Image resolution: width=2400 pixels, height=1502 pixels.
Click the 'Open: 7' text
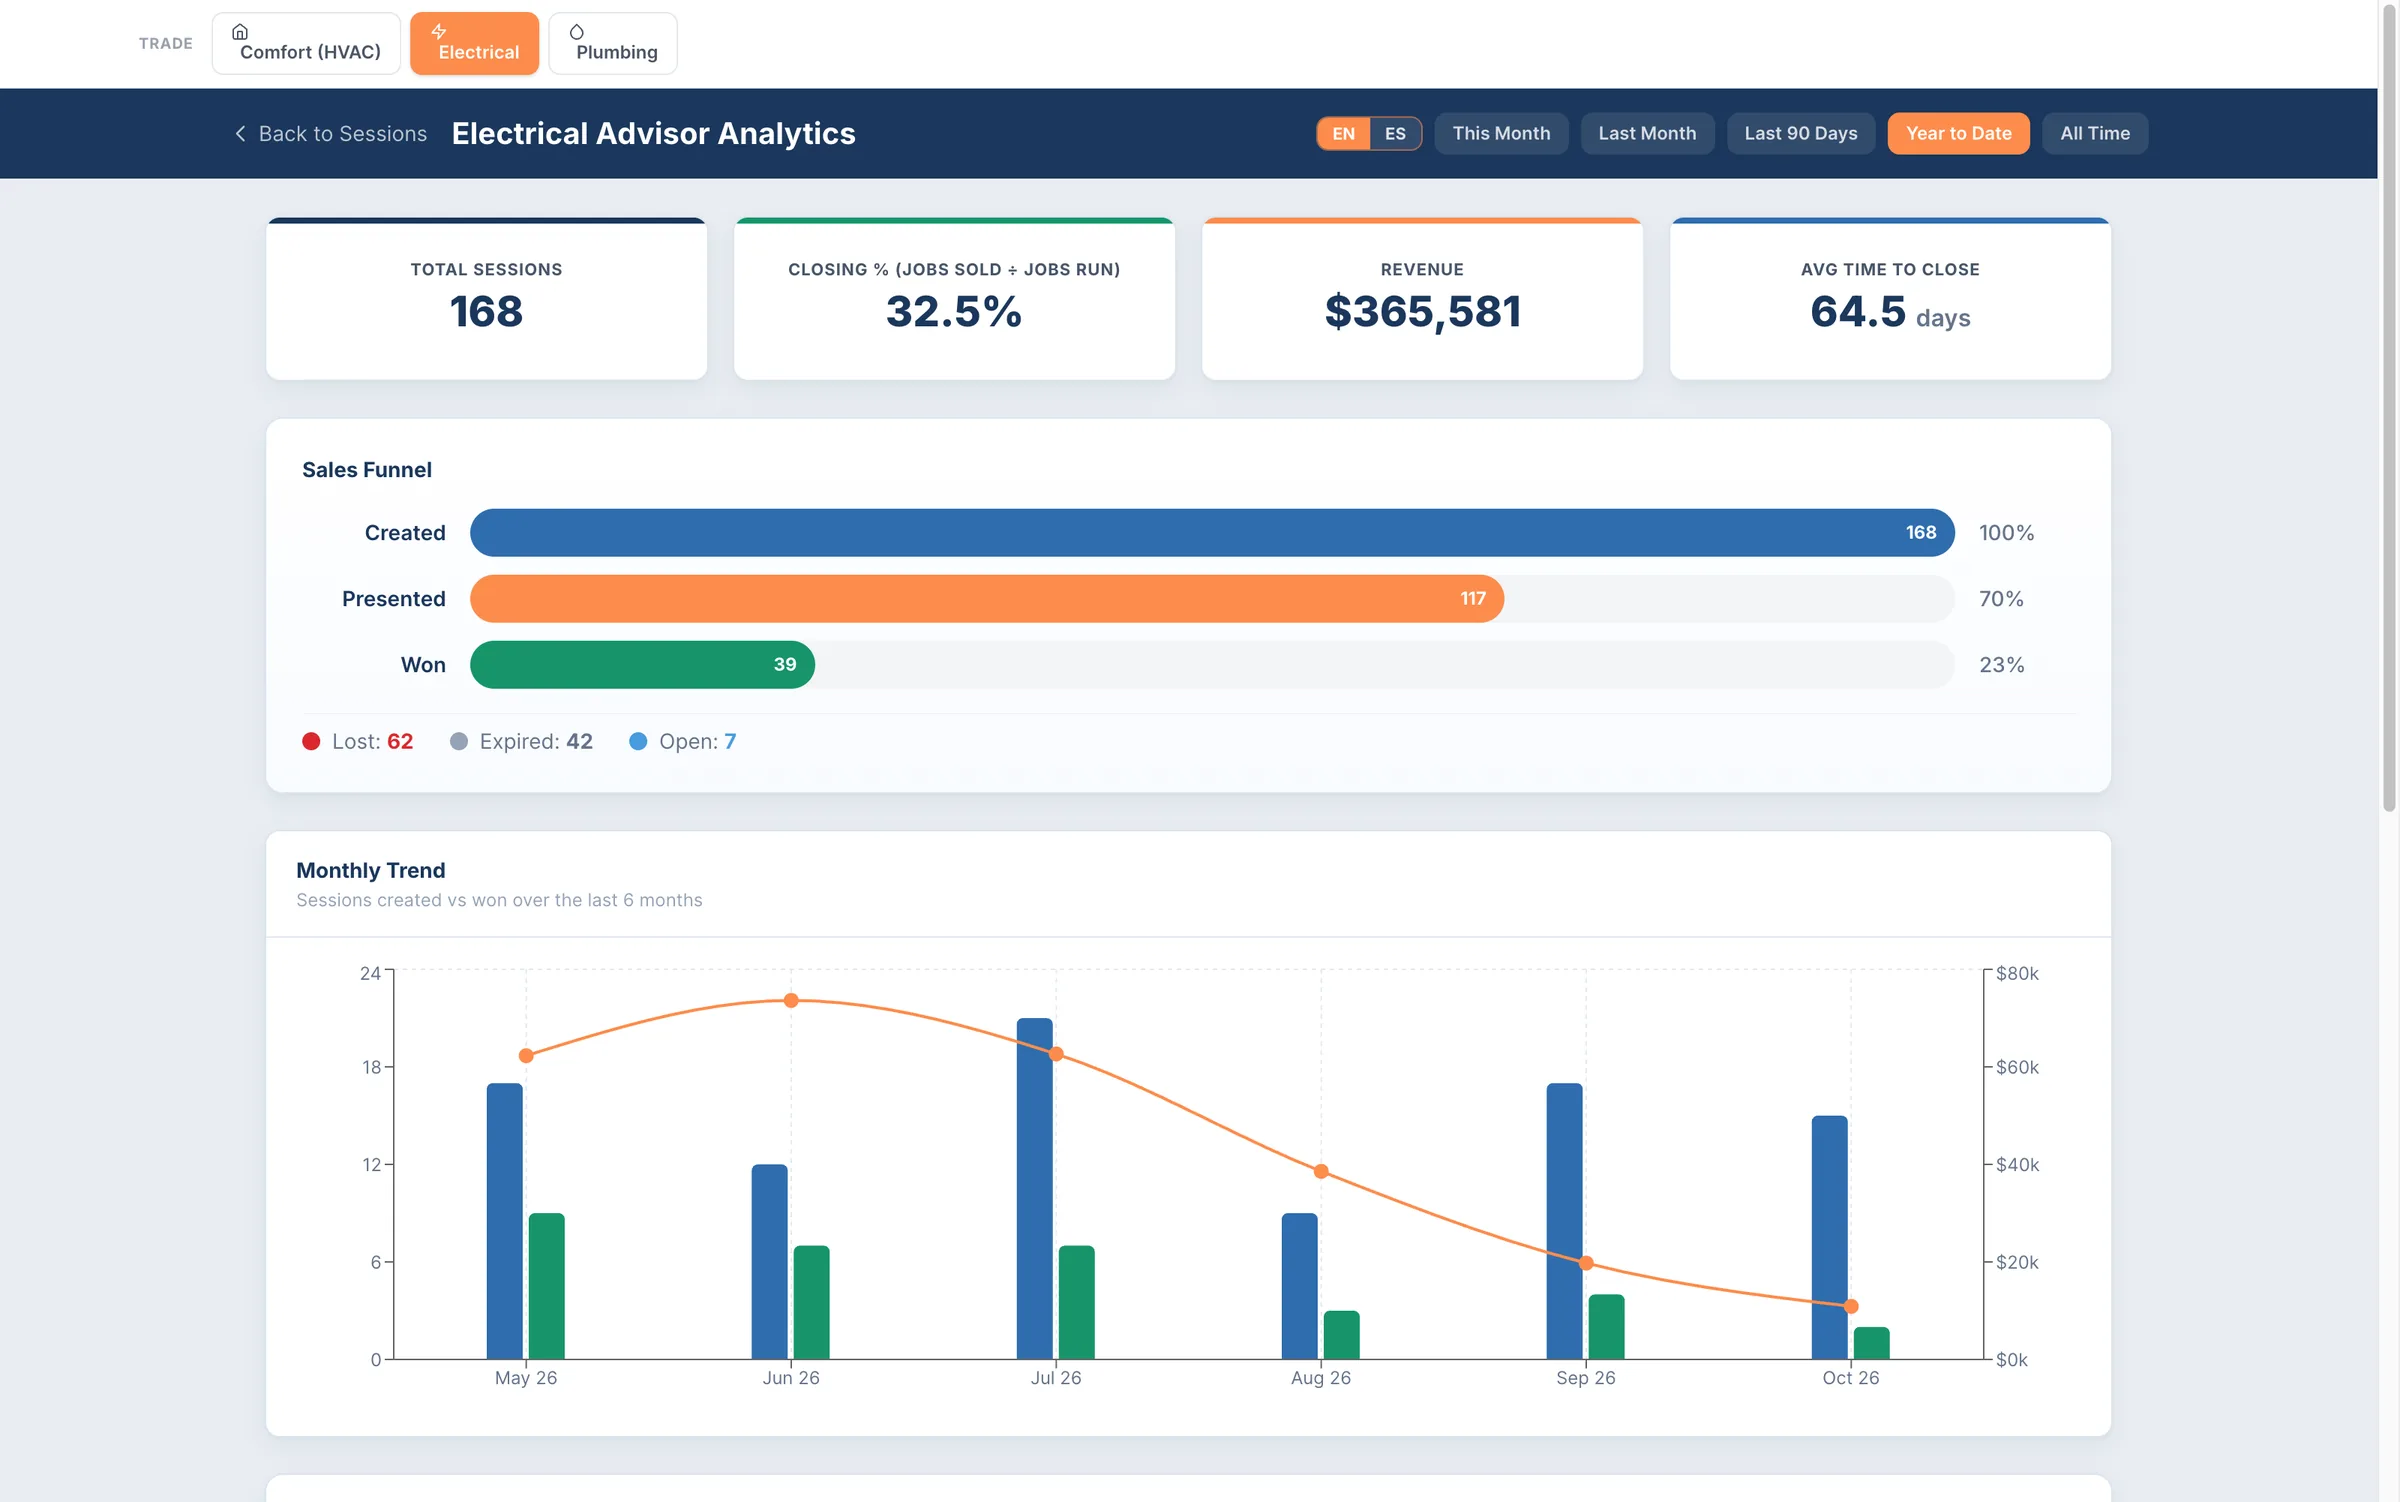tap(697, 741)
